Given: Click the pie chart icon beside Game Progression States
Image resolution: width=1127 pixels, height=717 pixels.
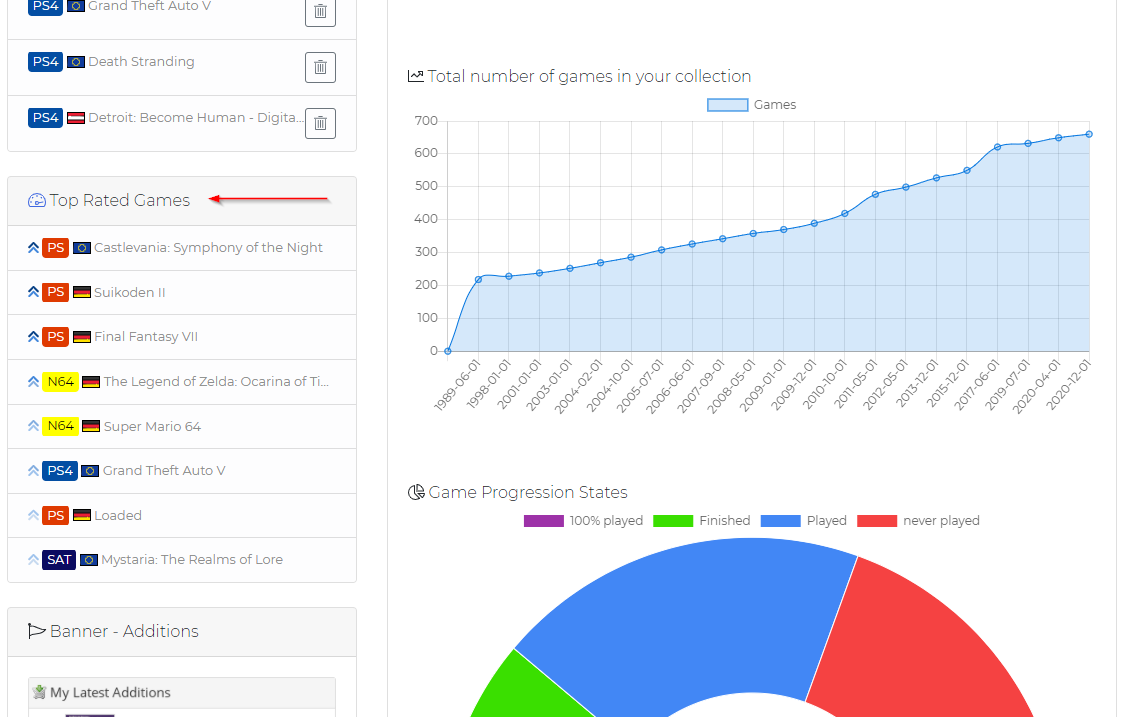Looking at the screenshot, I should point(416,492).
